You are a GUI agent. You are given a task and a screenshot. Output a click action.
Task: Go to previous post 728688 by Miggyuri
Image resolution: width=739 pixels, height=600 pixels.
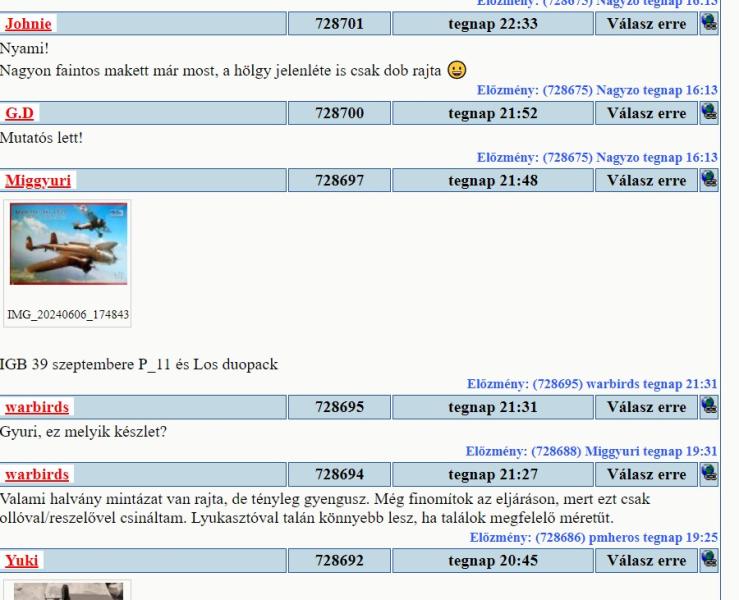[x=596, y=450]
